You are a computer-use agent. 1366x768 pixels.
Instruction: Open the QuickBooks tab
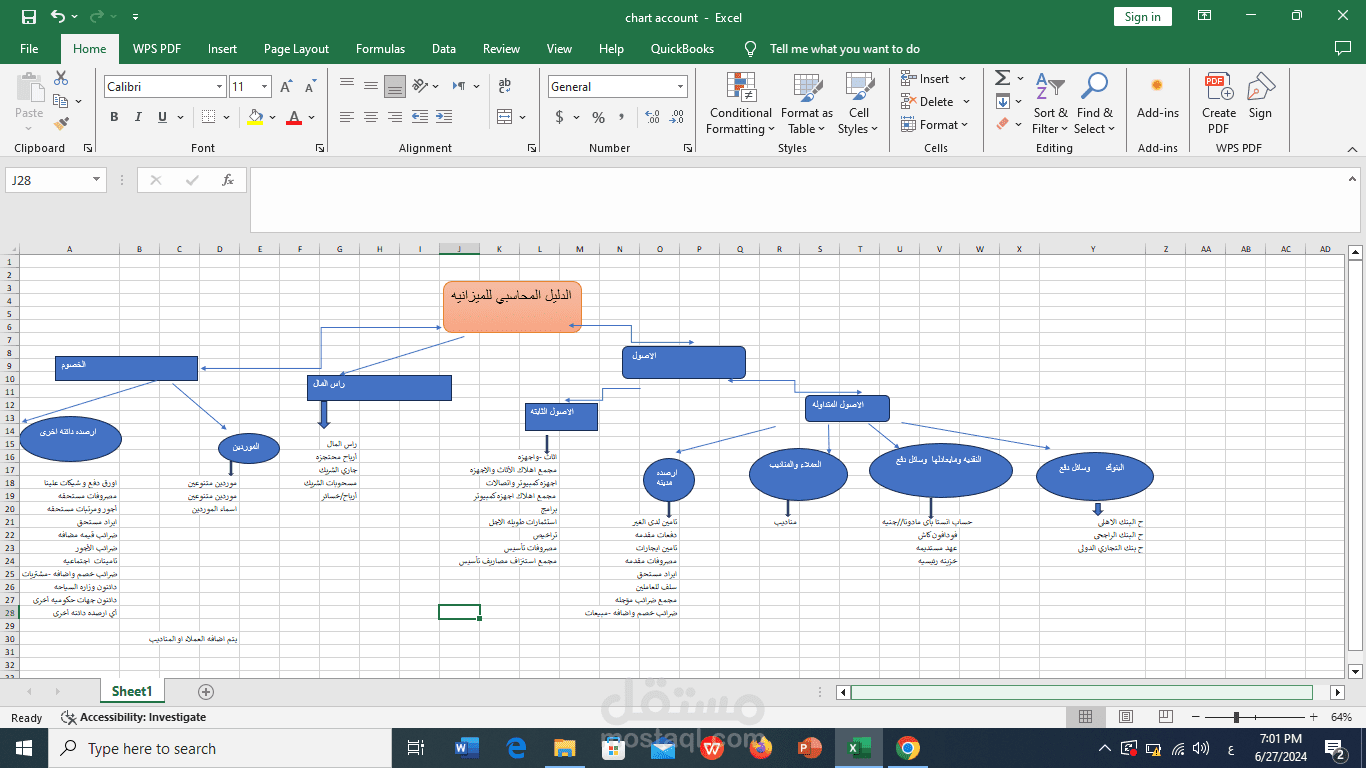683,48
